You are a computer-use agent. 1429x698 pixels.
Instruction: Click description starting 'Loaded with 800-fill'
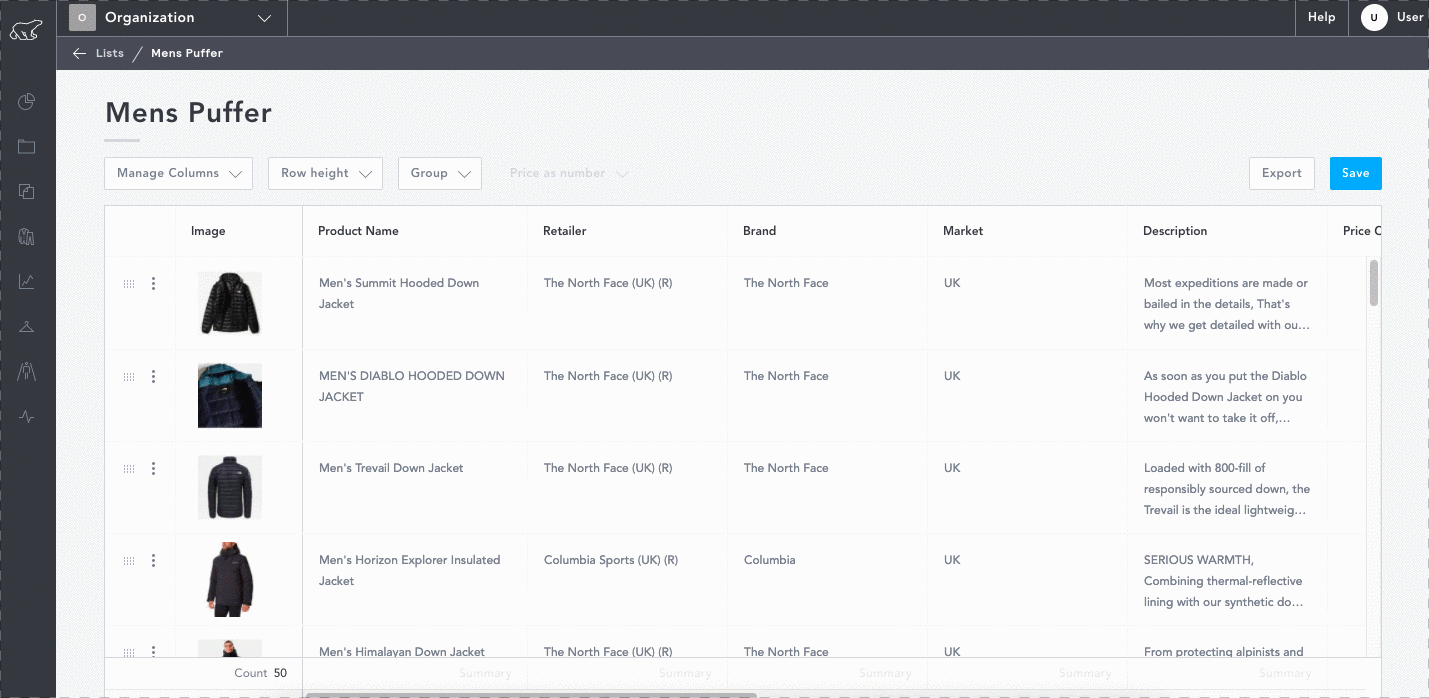(1227, 489)
